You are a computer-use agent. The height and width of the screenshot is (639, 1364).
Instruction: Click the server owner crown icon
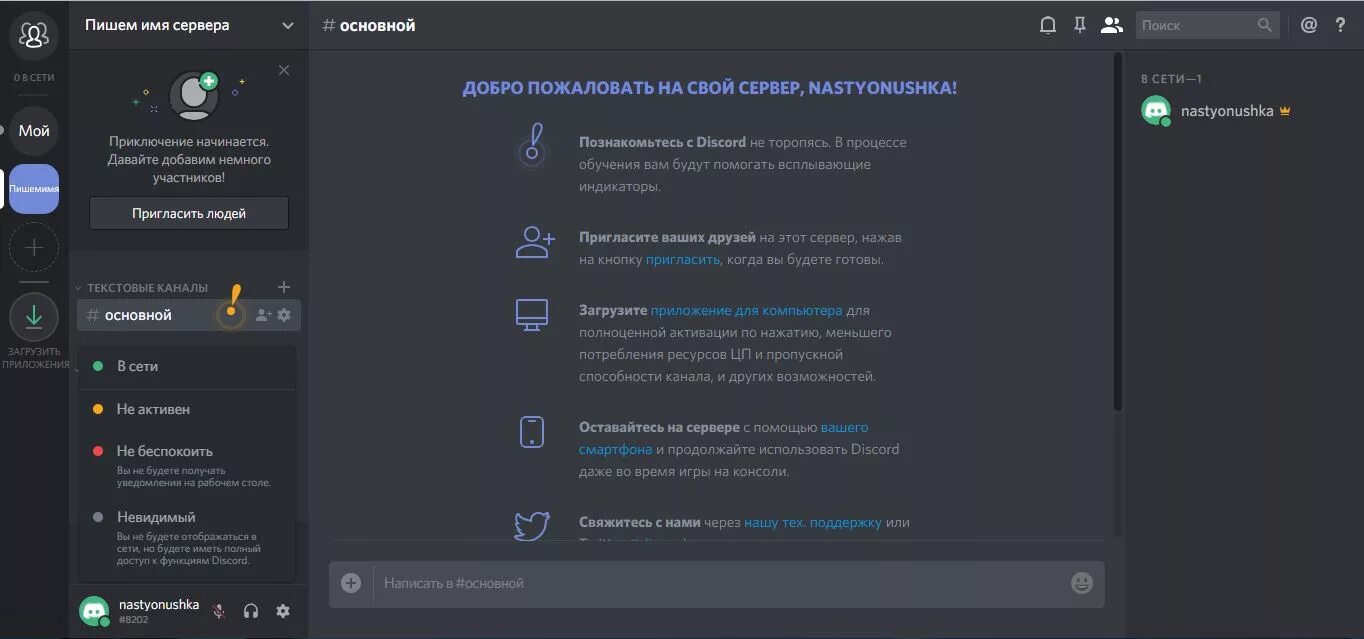(1285, 111)
